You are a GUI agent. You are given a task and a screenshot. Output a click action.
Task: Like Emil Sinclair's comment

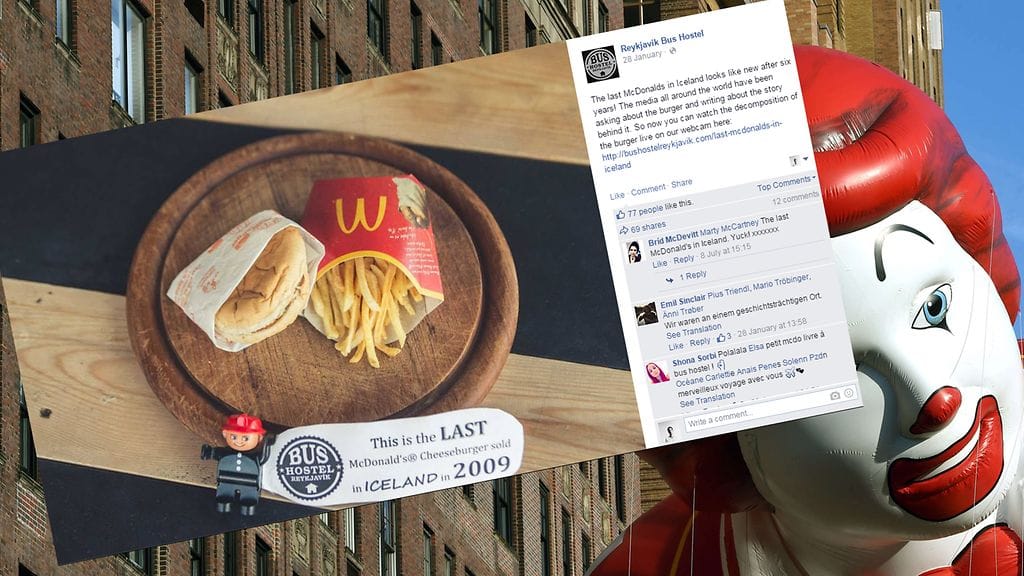(676, 345)
